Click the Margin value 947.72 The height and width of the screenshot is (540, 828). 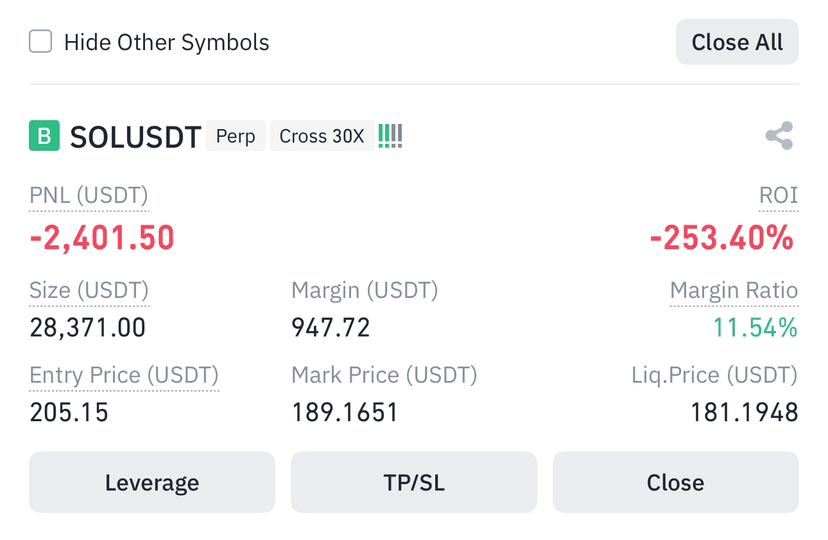point(331,328)
